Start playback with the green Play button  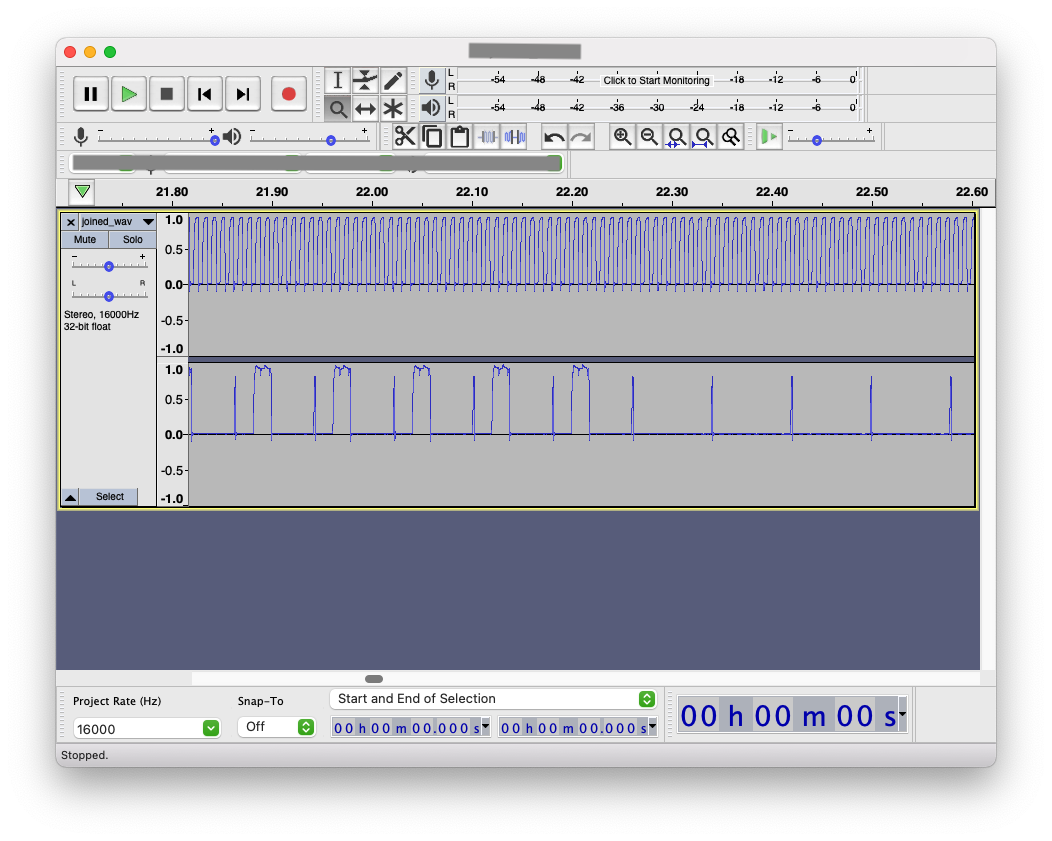point(129,95)
